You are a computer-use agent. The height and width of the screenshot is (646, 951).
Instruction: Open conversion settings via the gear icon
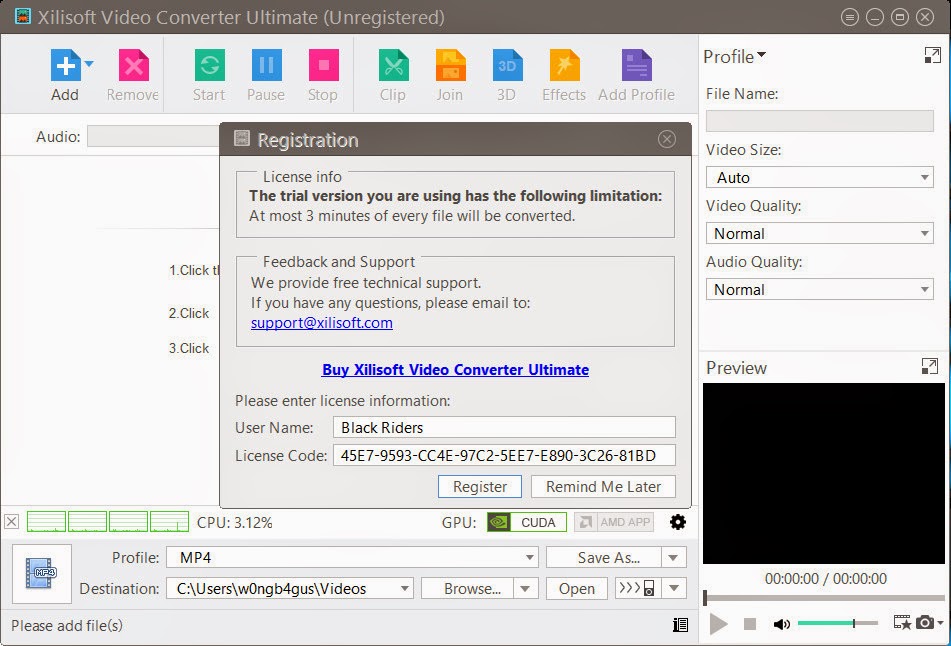coord(678,521)
